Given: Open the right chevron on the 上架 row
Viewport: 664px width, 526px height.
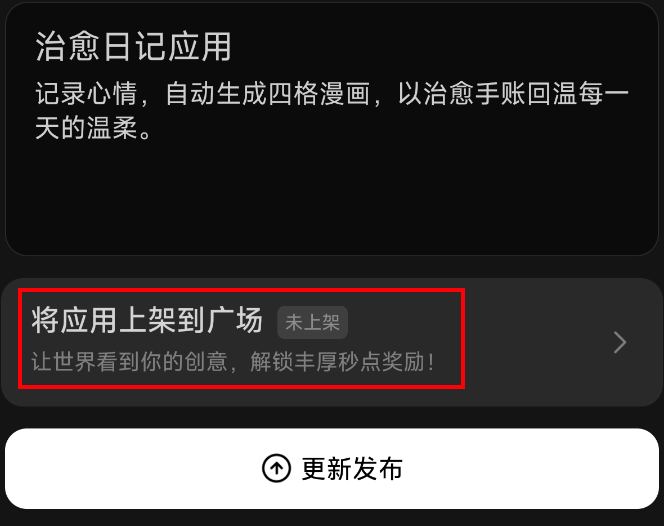Looking at the screenshot, I should (x=620, y=342).
